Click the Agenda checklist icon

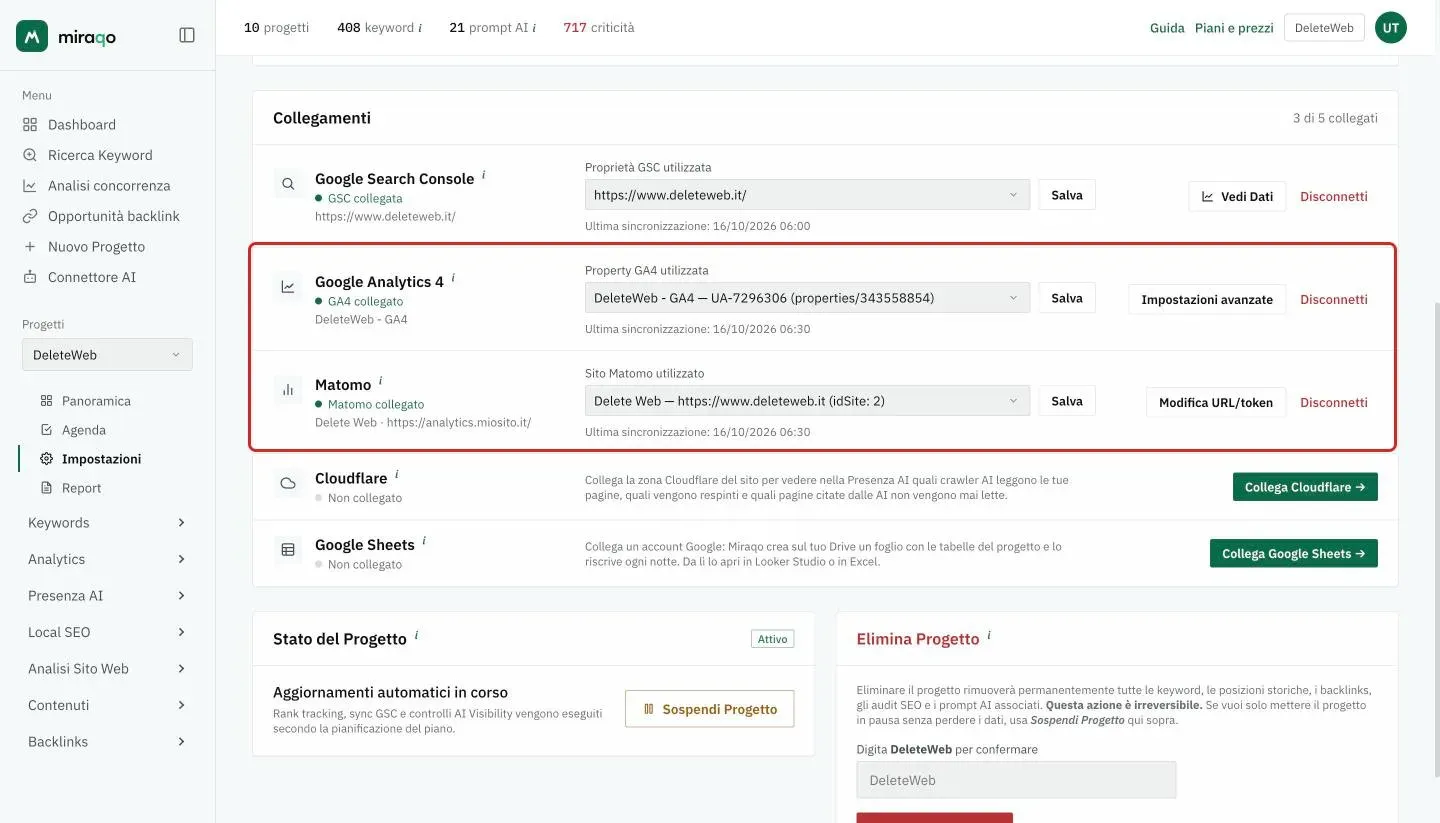point(46,430)
